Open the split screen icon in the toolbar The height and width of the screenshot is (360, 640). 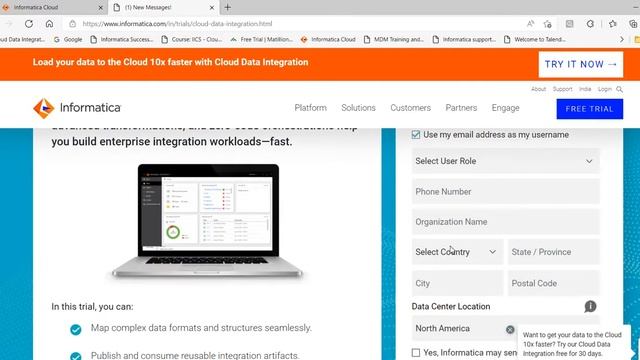569,24
